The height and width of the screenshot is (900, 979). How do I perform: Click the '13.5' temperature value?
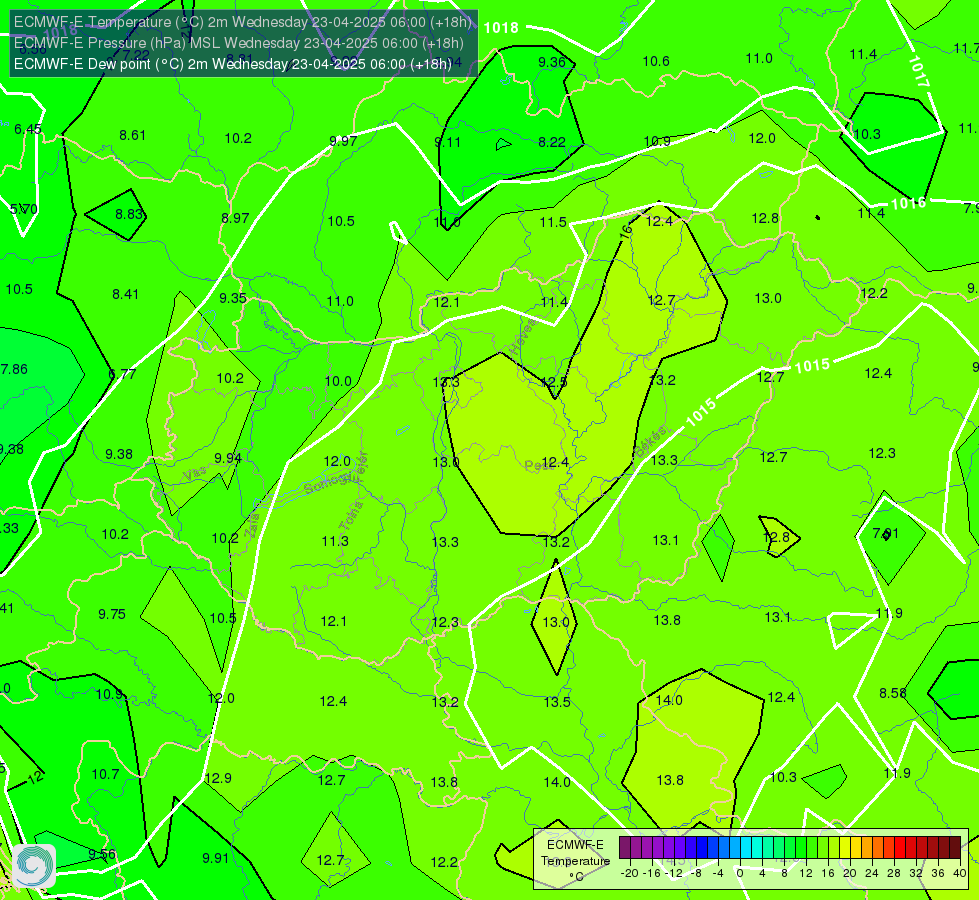pos(557,703)
